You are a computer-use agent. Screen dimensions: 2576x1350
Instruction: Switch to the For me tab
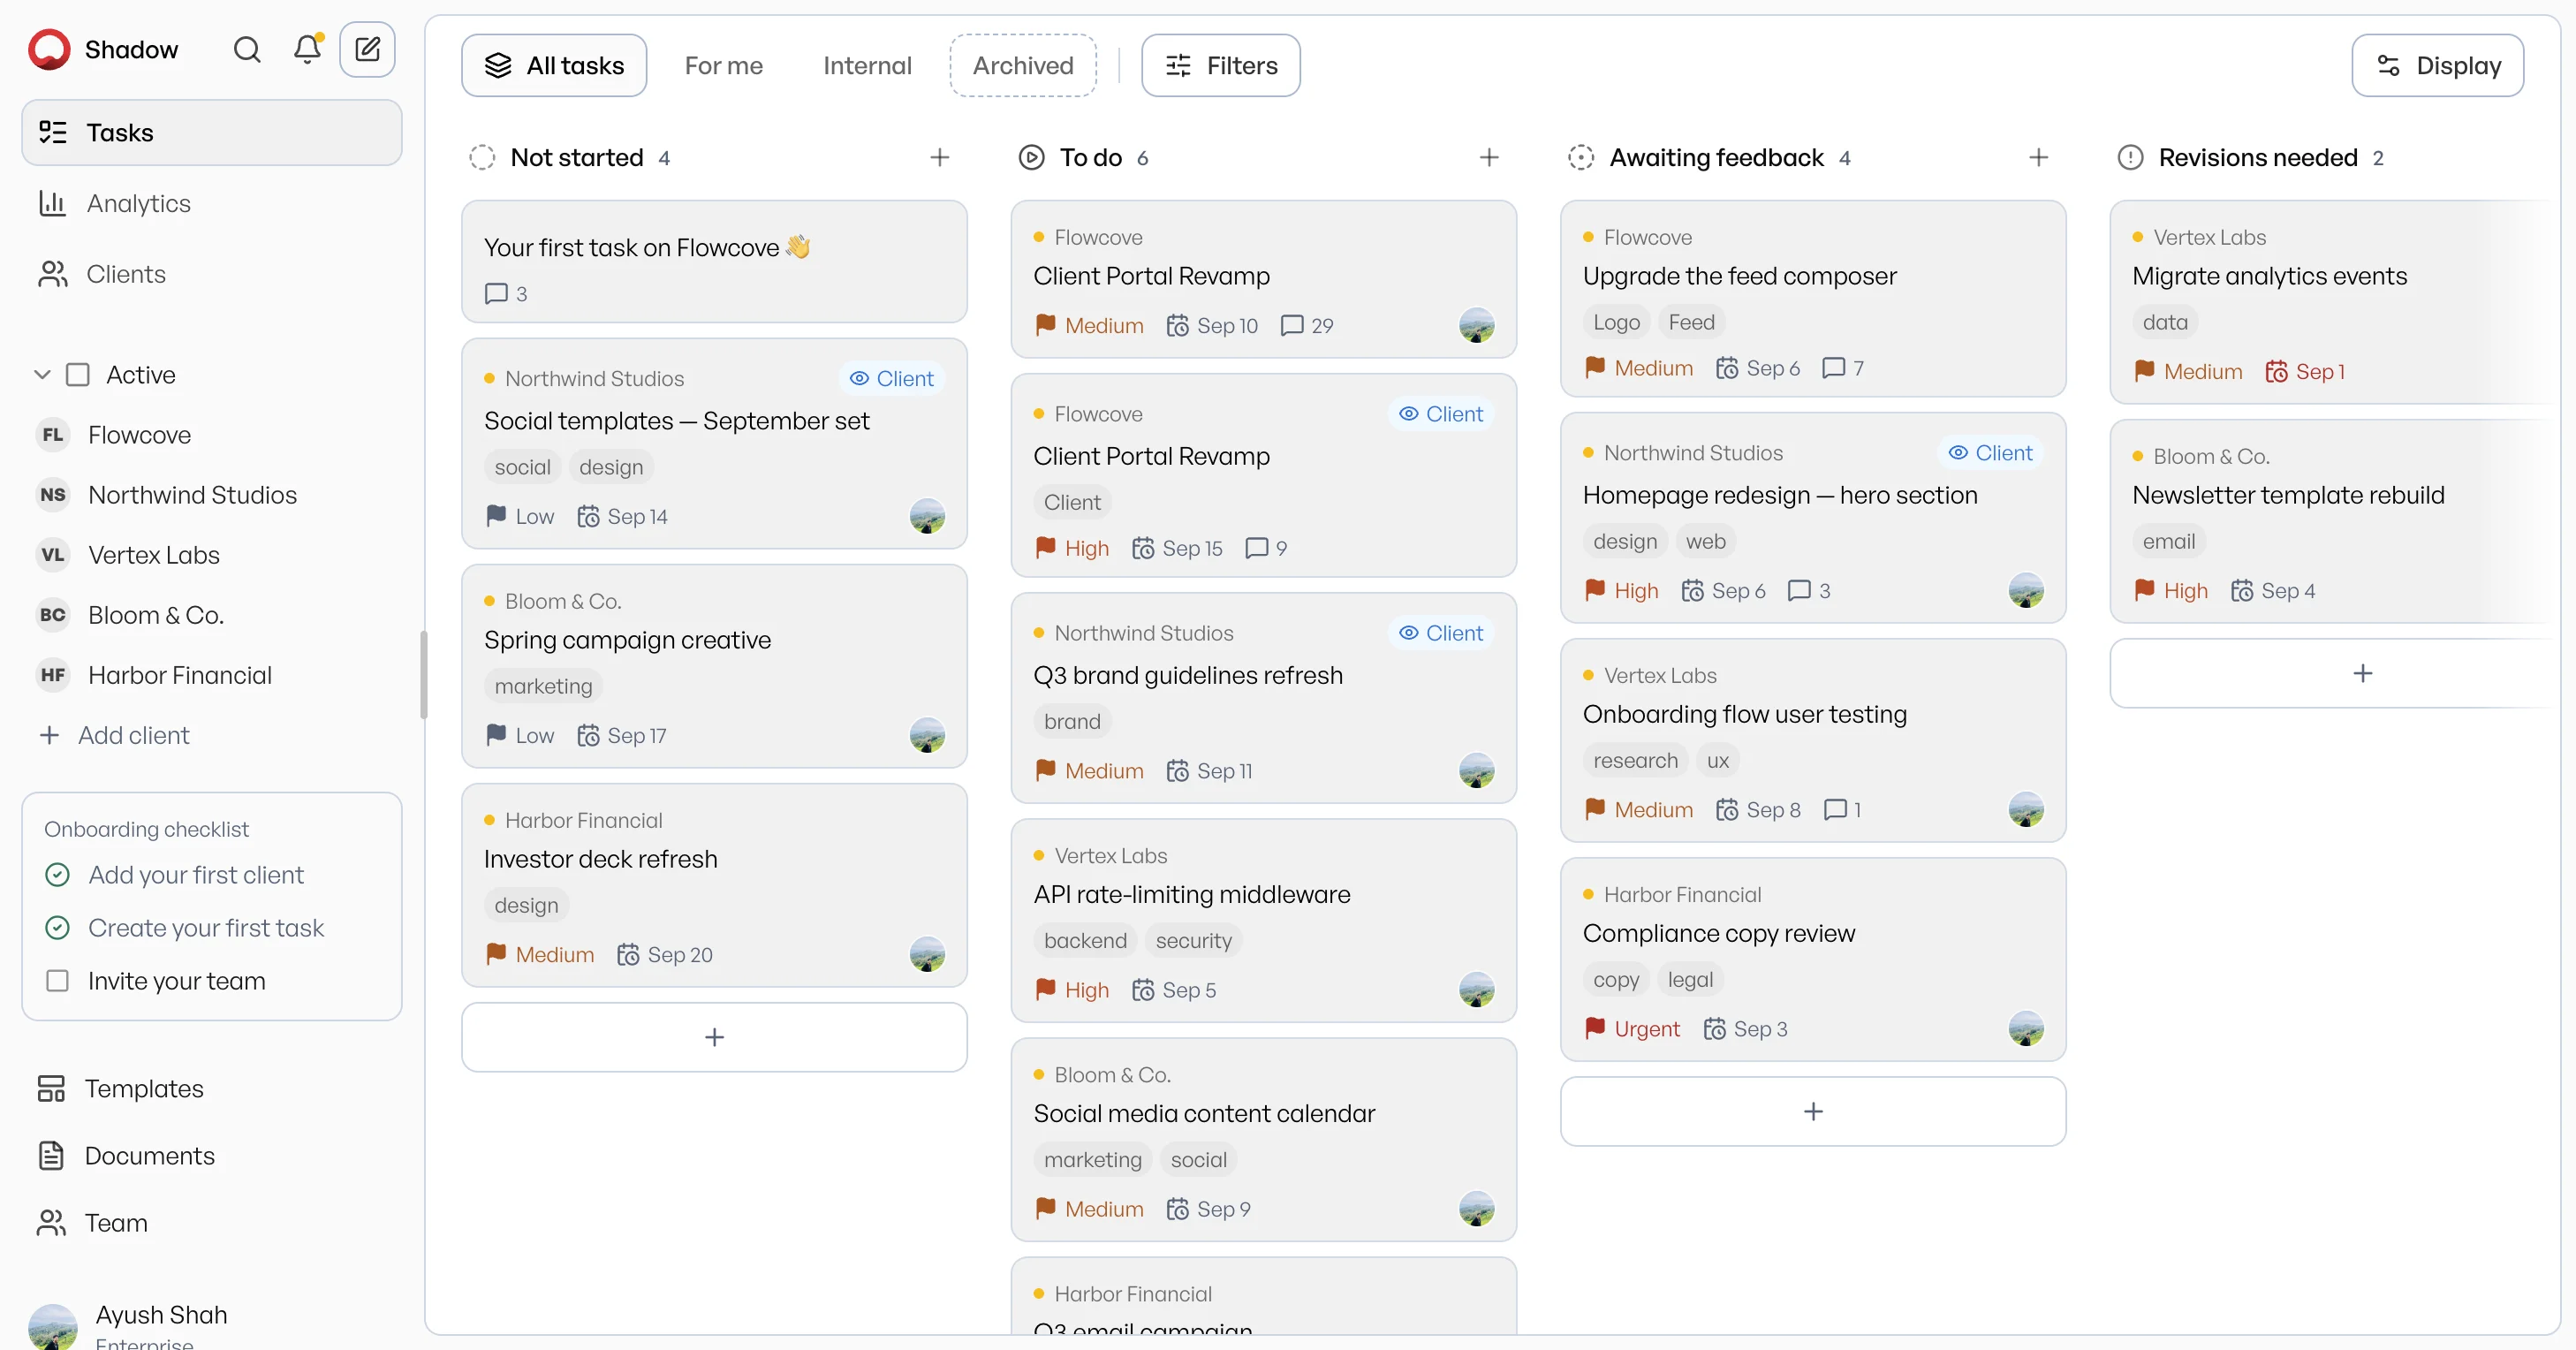(723, 65)
